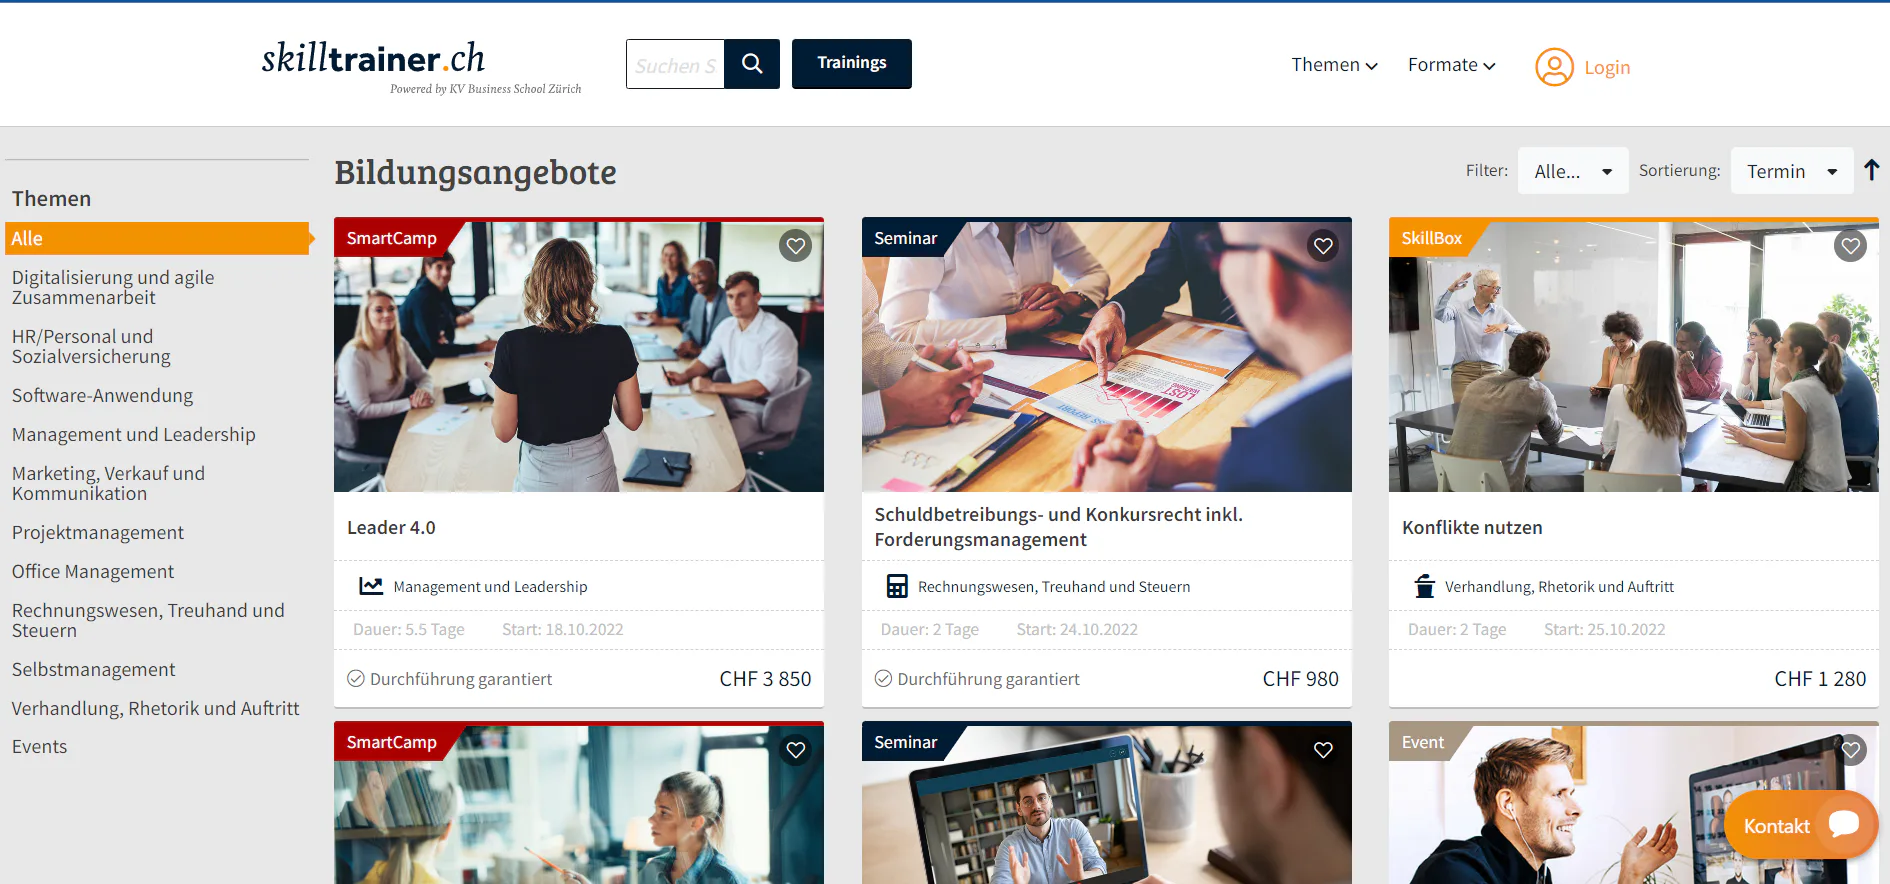This screenshot has height=884, width=1890.
Task: Click the SmartCamp badge on Leader 4.0
Action: click(x=392, y=238)
